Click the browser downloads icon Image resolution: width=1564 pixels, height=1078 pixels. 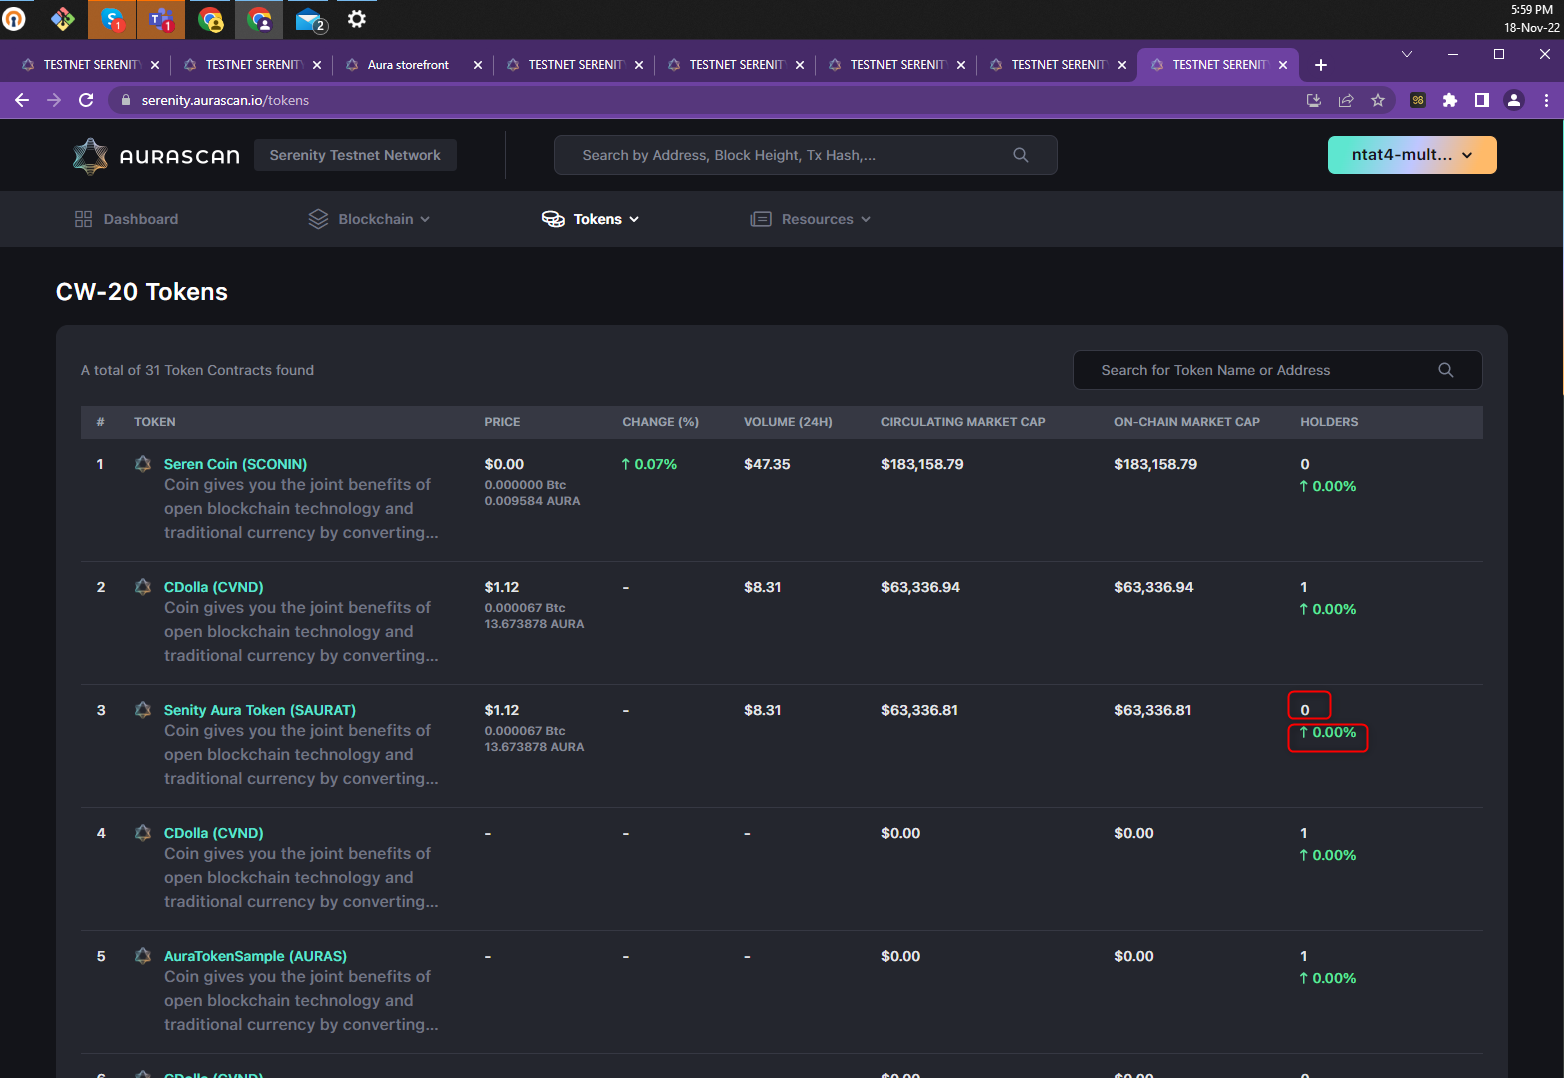1313,100
